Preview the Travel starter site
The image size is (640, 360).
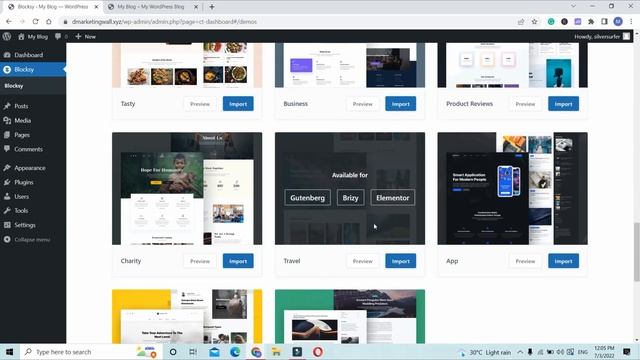click(x=362, y=261)
